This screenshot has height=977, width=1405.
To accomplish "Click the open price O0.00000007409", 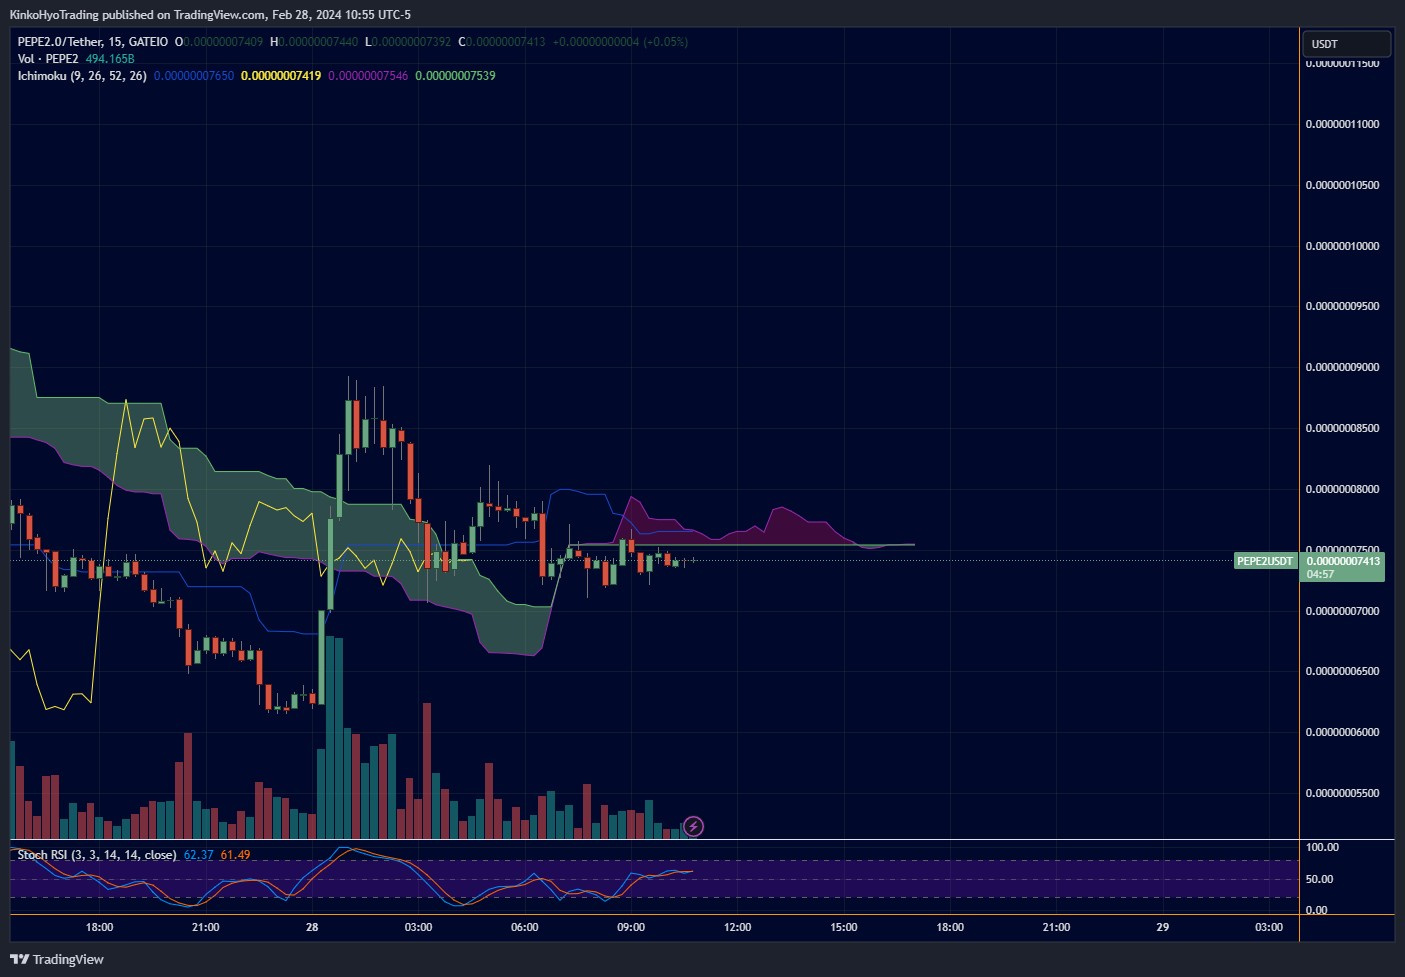I will [219, 42].
